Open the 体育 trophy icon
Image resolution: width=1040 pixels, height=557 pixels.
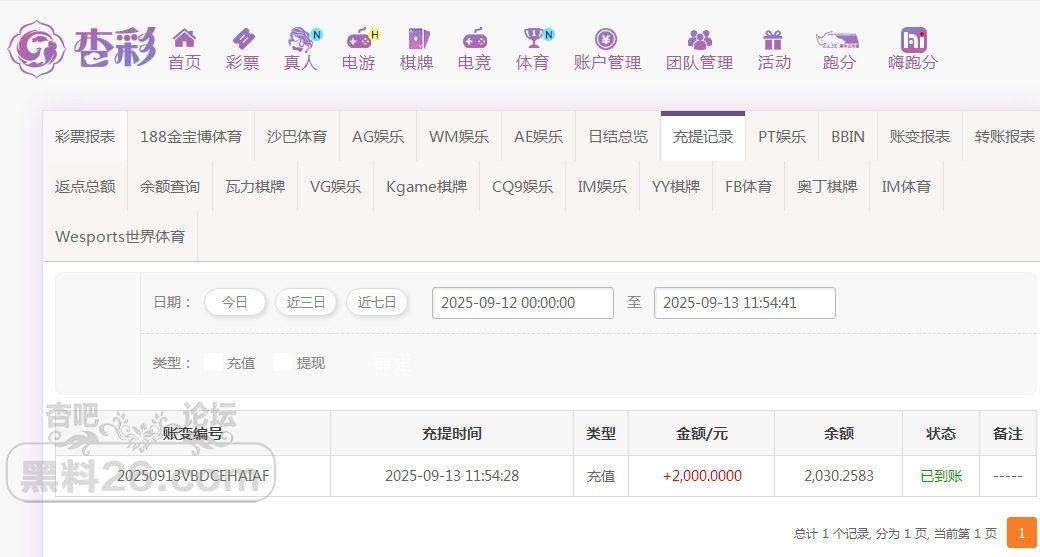[x=532, y=40]
